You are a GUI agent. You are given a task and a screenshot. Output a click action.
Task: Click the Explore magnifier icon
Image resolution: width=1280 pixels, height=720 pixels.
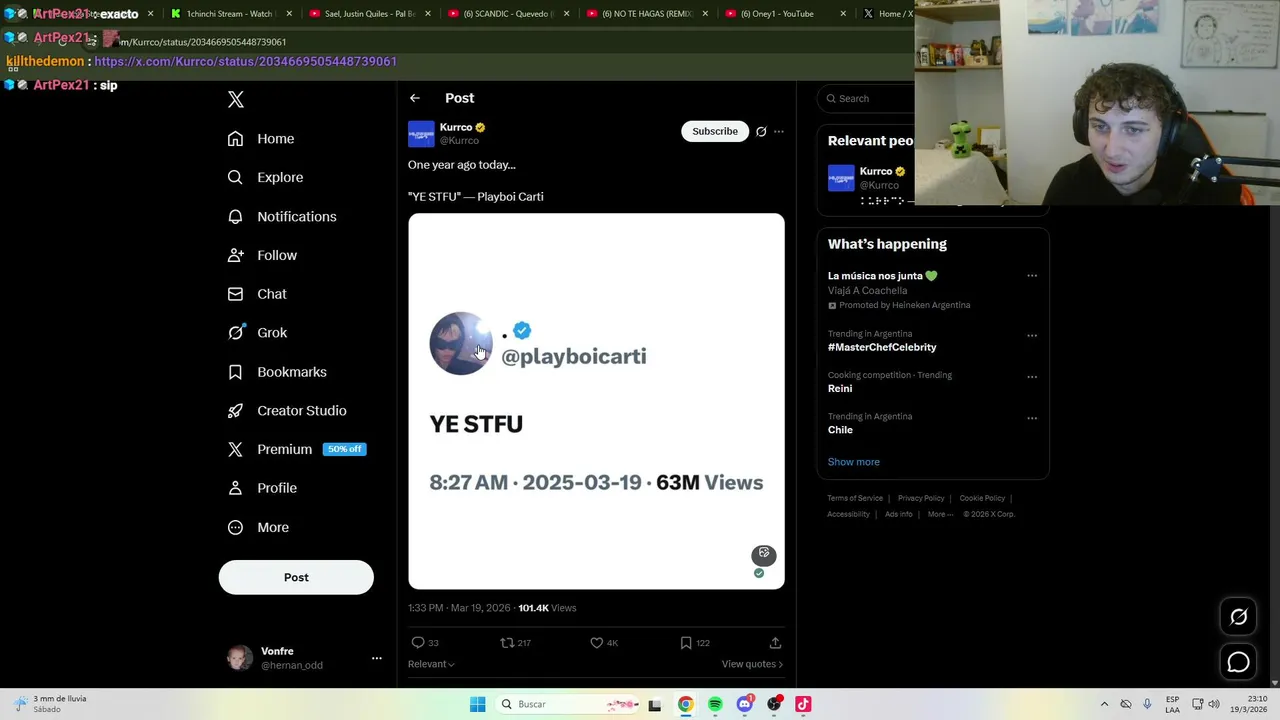click(235, 177)
